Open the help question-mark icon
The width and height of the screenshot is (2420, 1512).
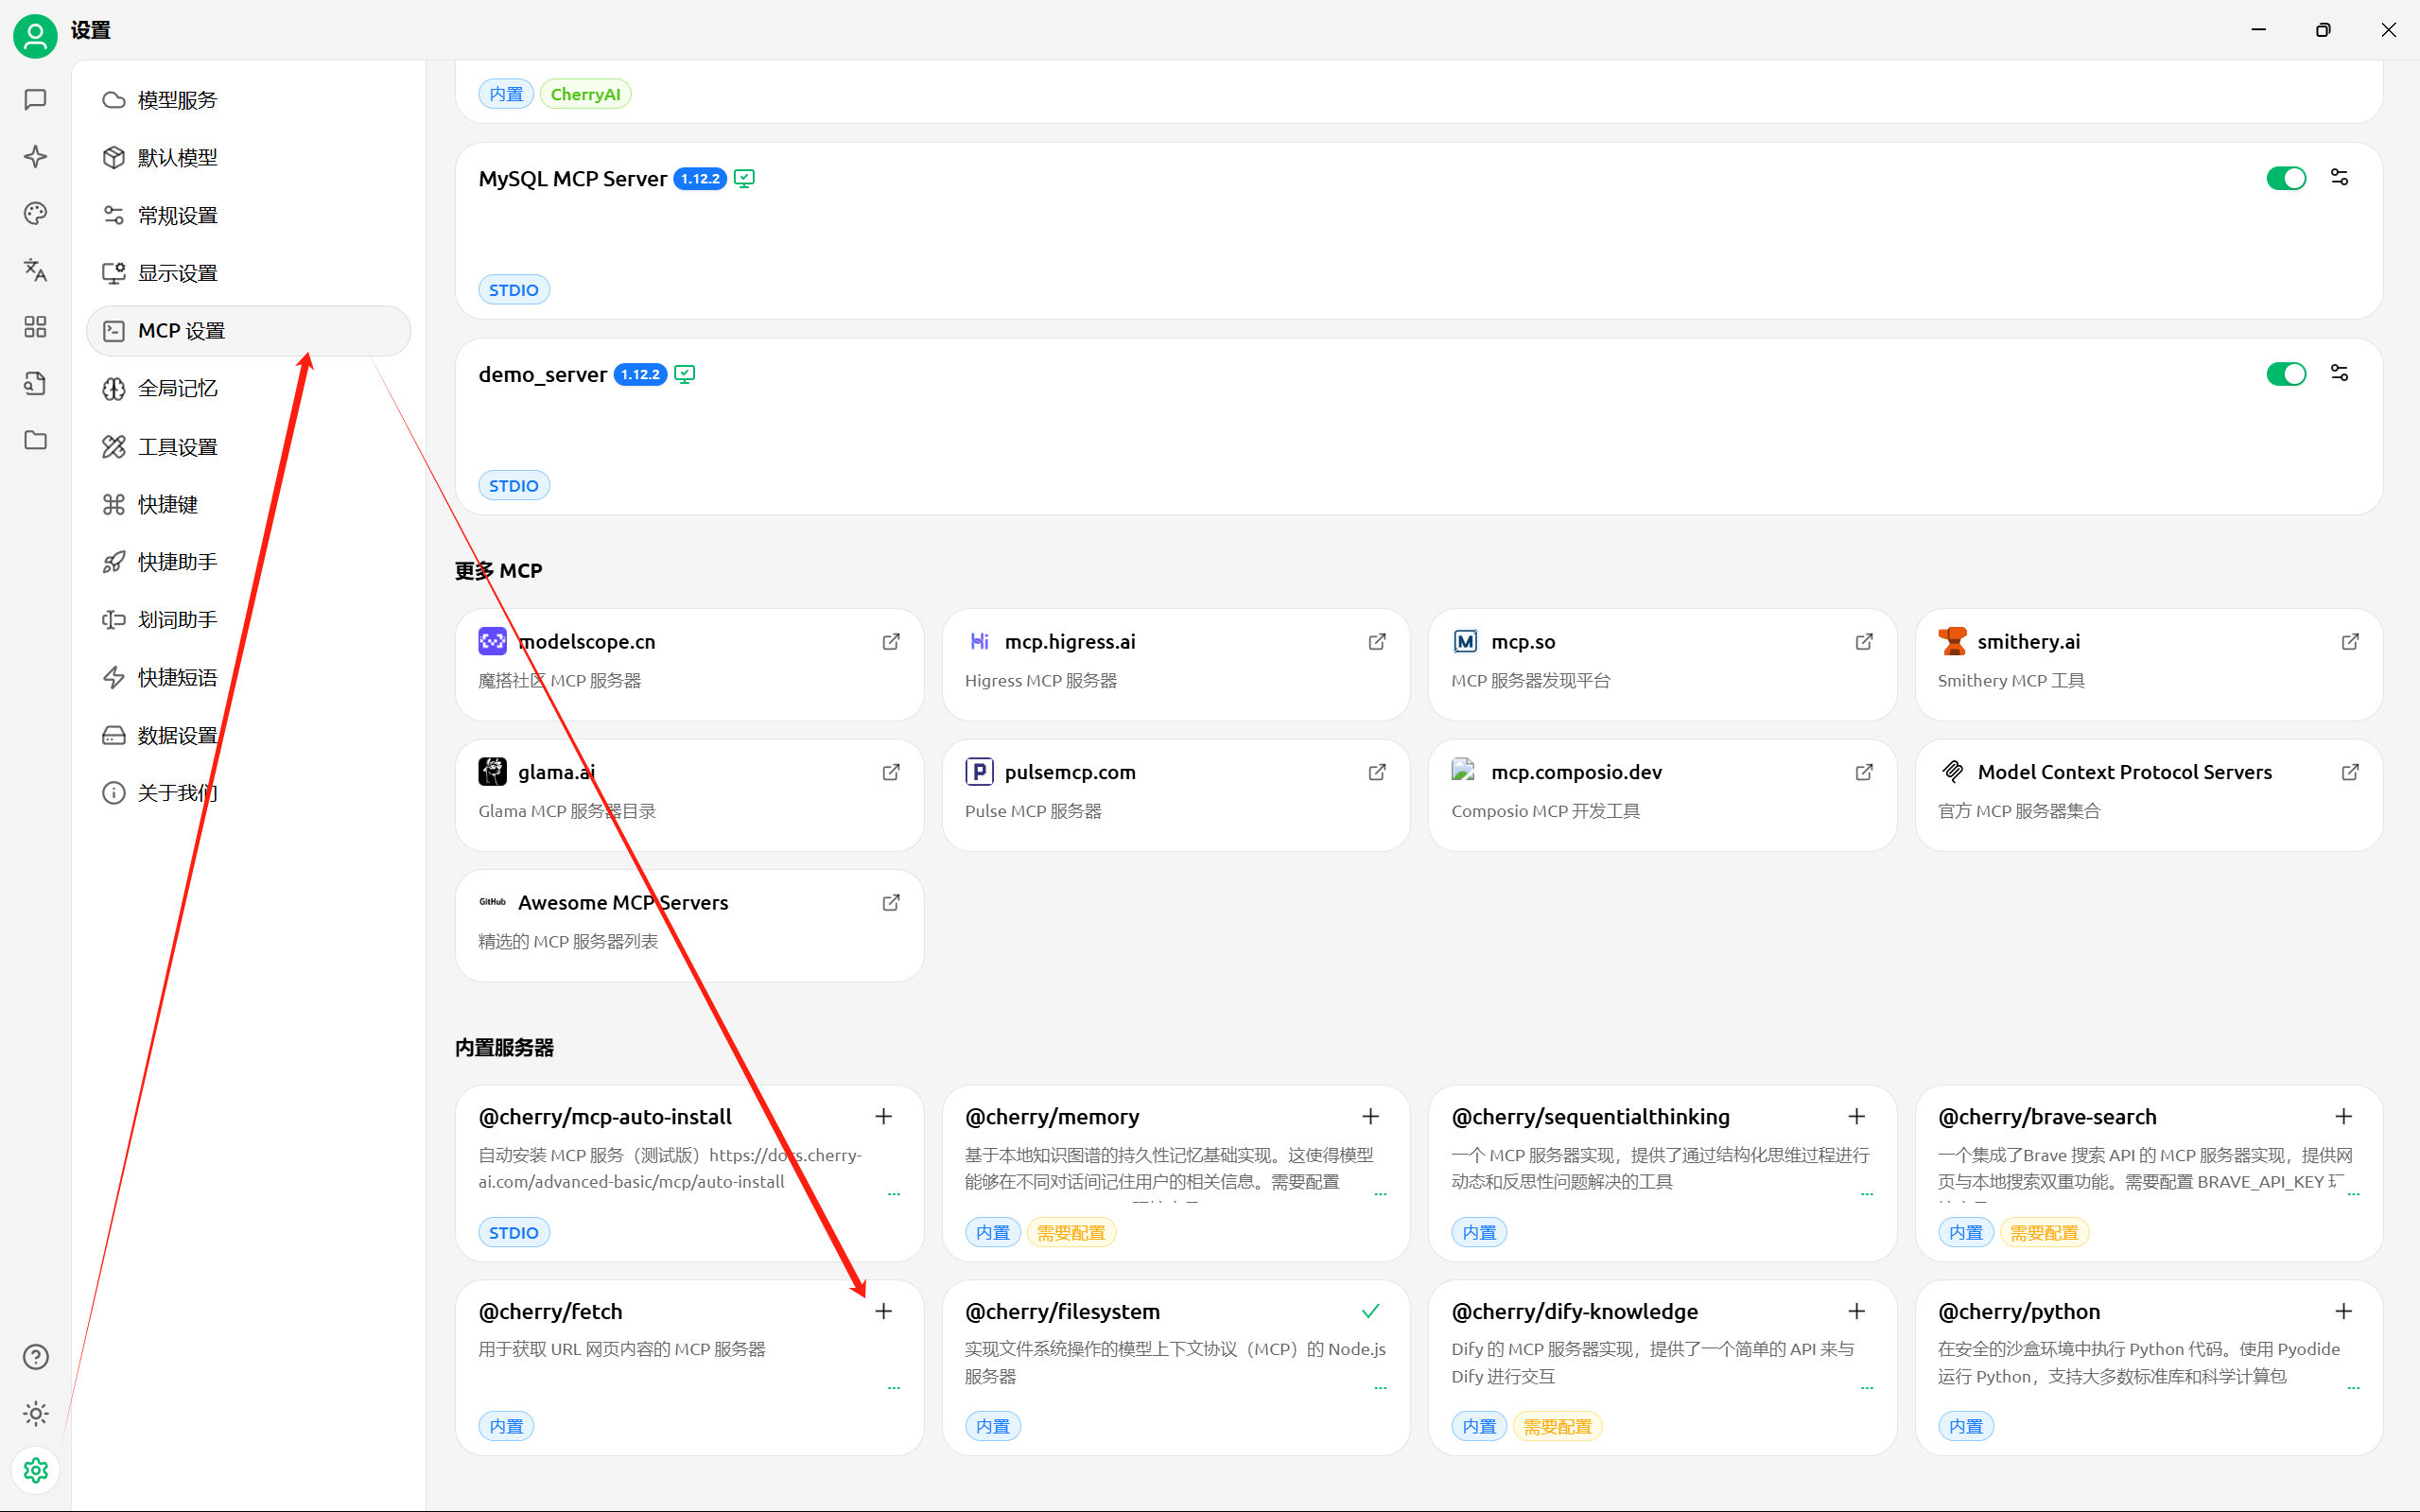(35, 1356)
